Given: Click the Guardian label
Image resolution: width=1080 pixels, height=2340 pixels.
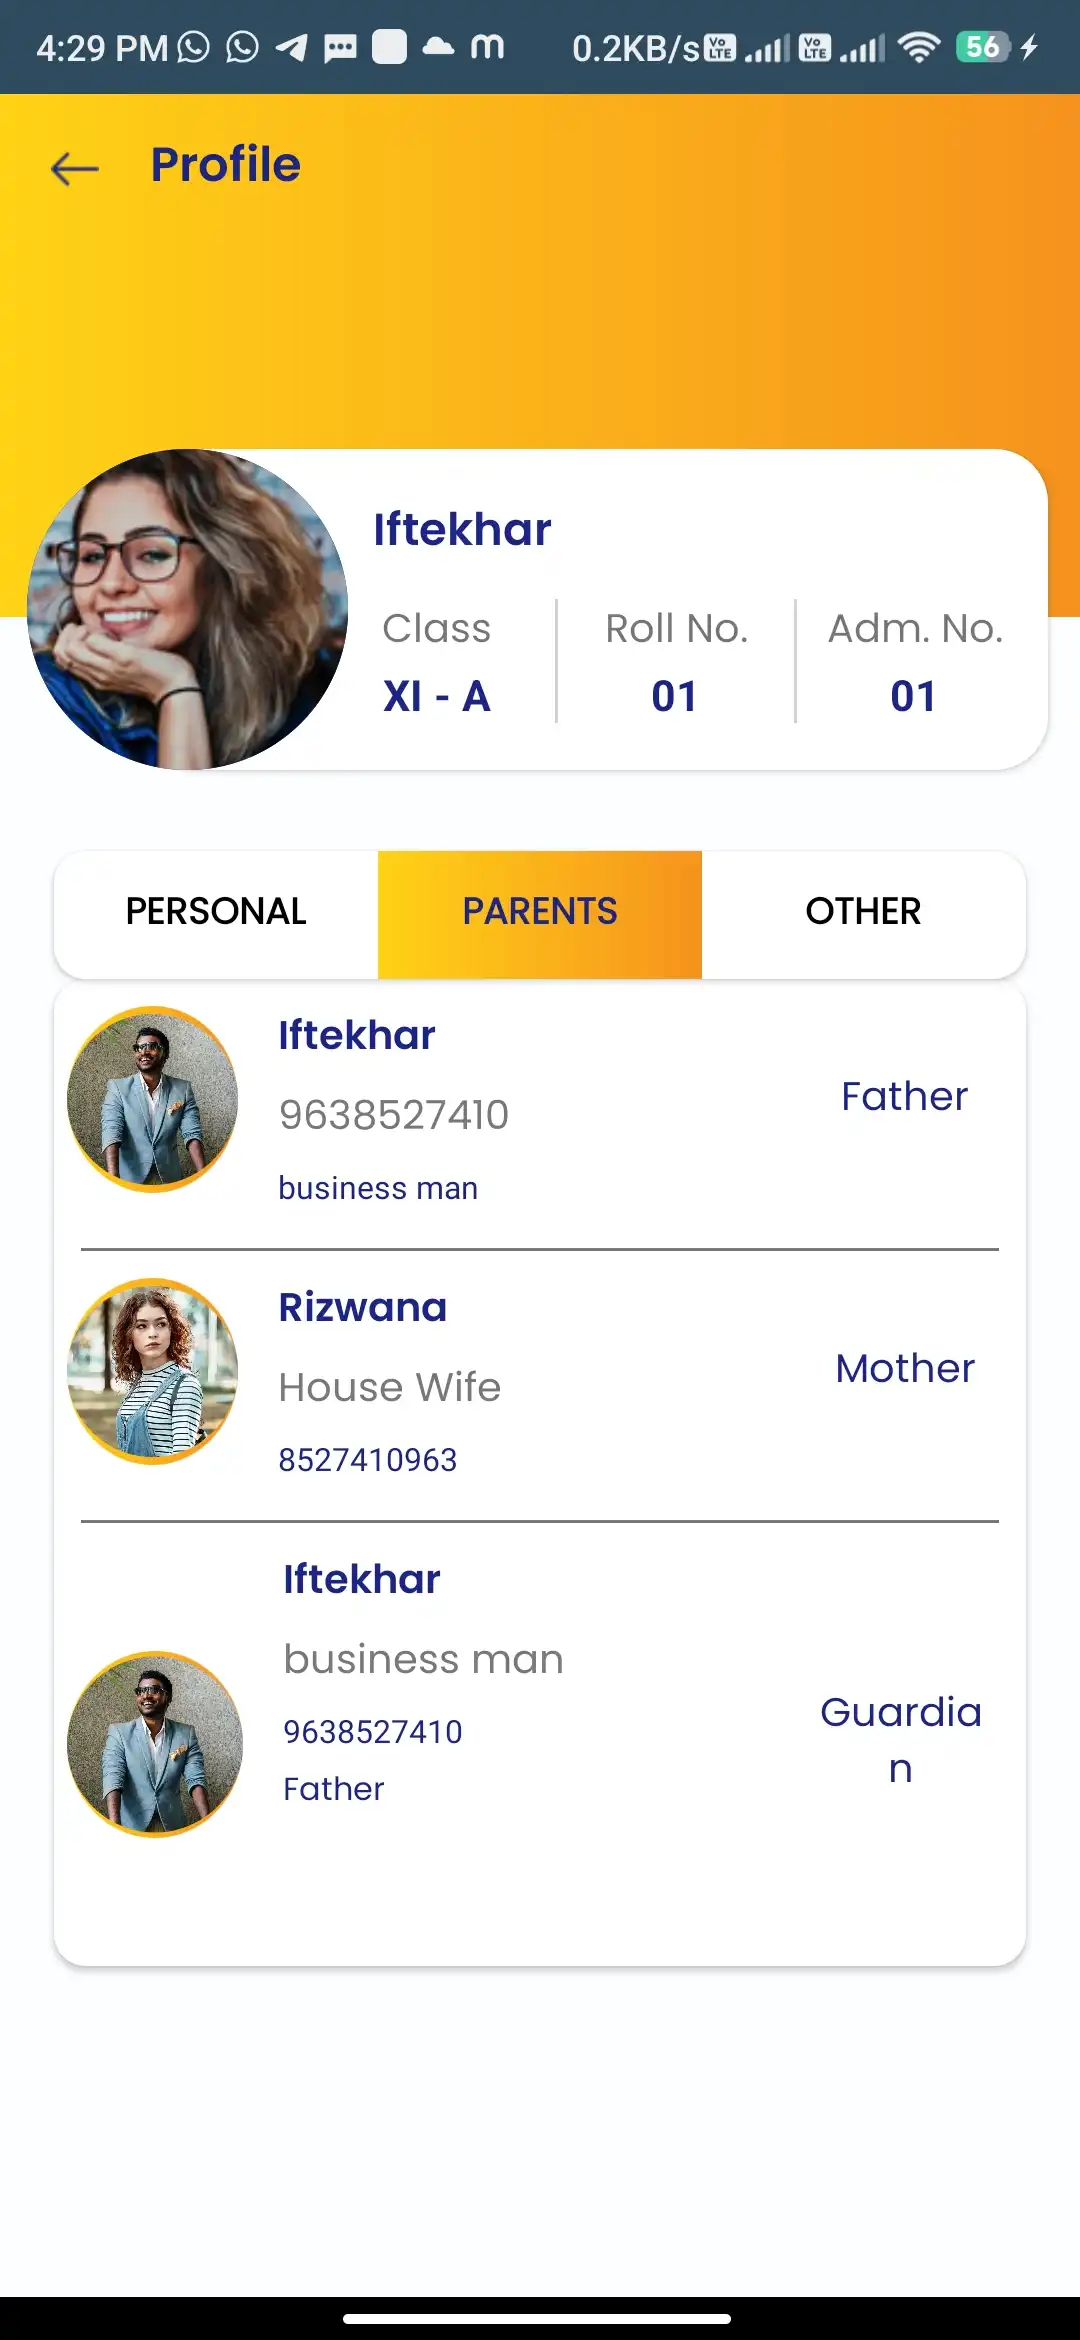Looking at the screenshot, I should (901, 1740).
